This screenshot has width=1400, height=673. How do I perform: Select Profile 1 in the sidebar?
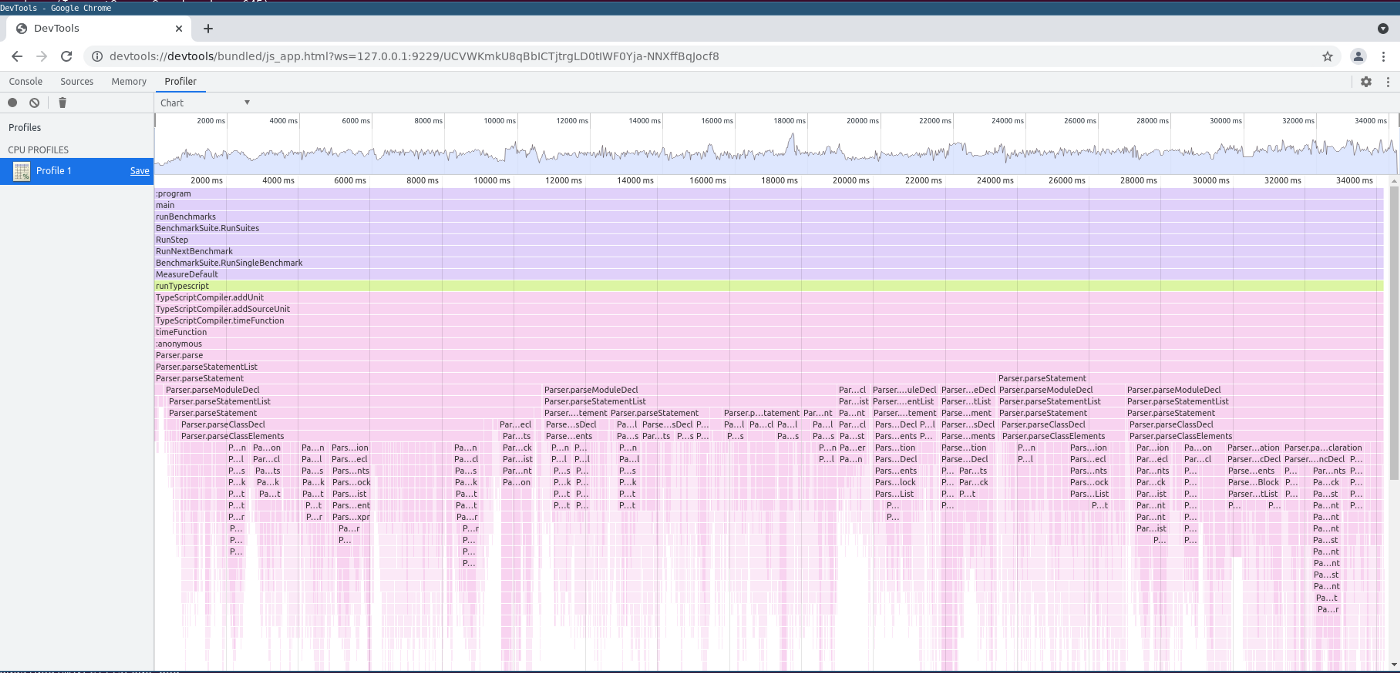click(55, 171)
